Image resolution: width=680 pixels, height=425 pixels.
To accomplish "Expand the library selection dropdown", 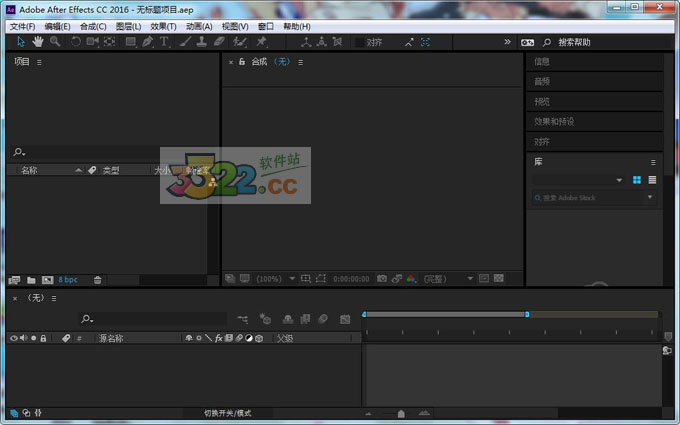I will tap(619, 180).
